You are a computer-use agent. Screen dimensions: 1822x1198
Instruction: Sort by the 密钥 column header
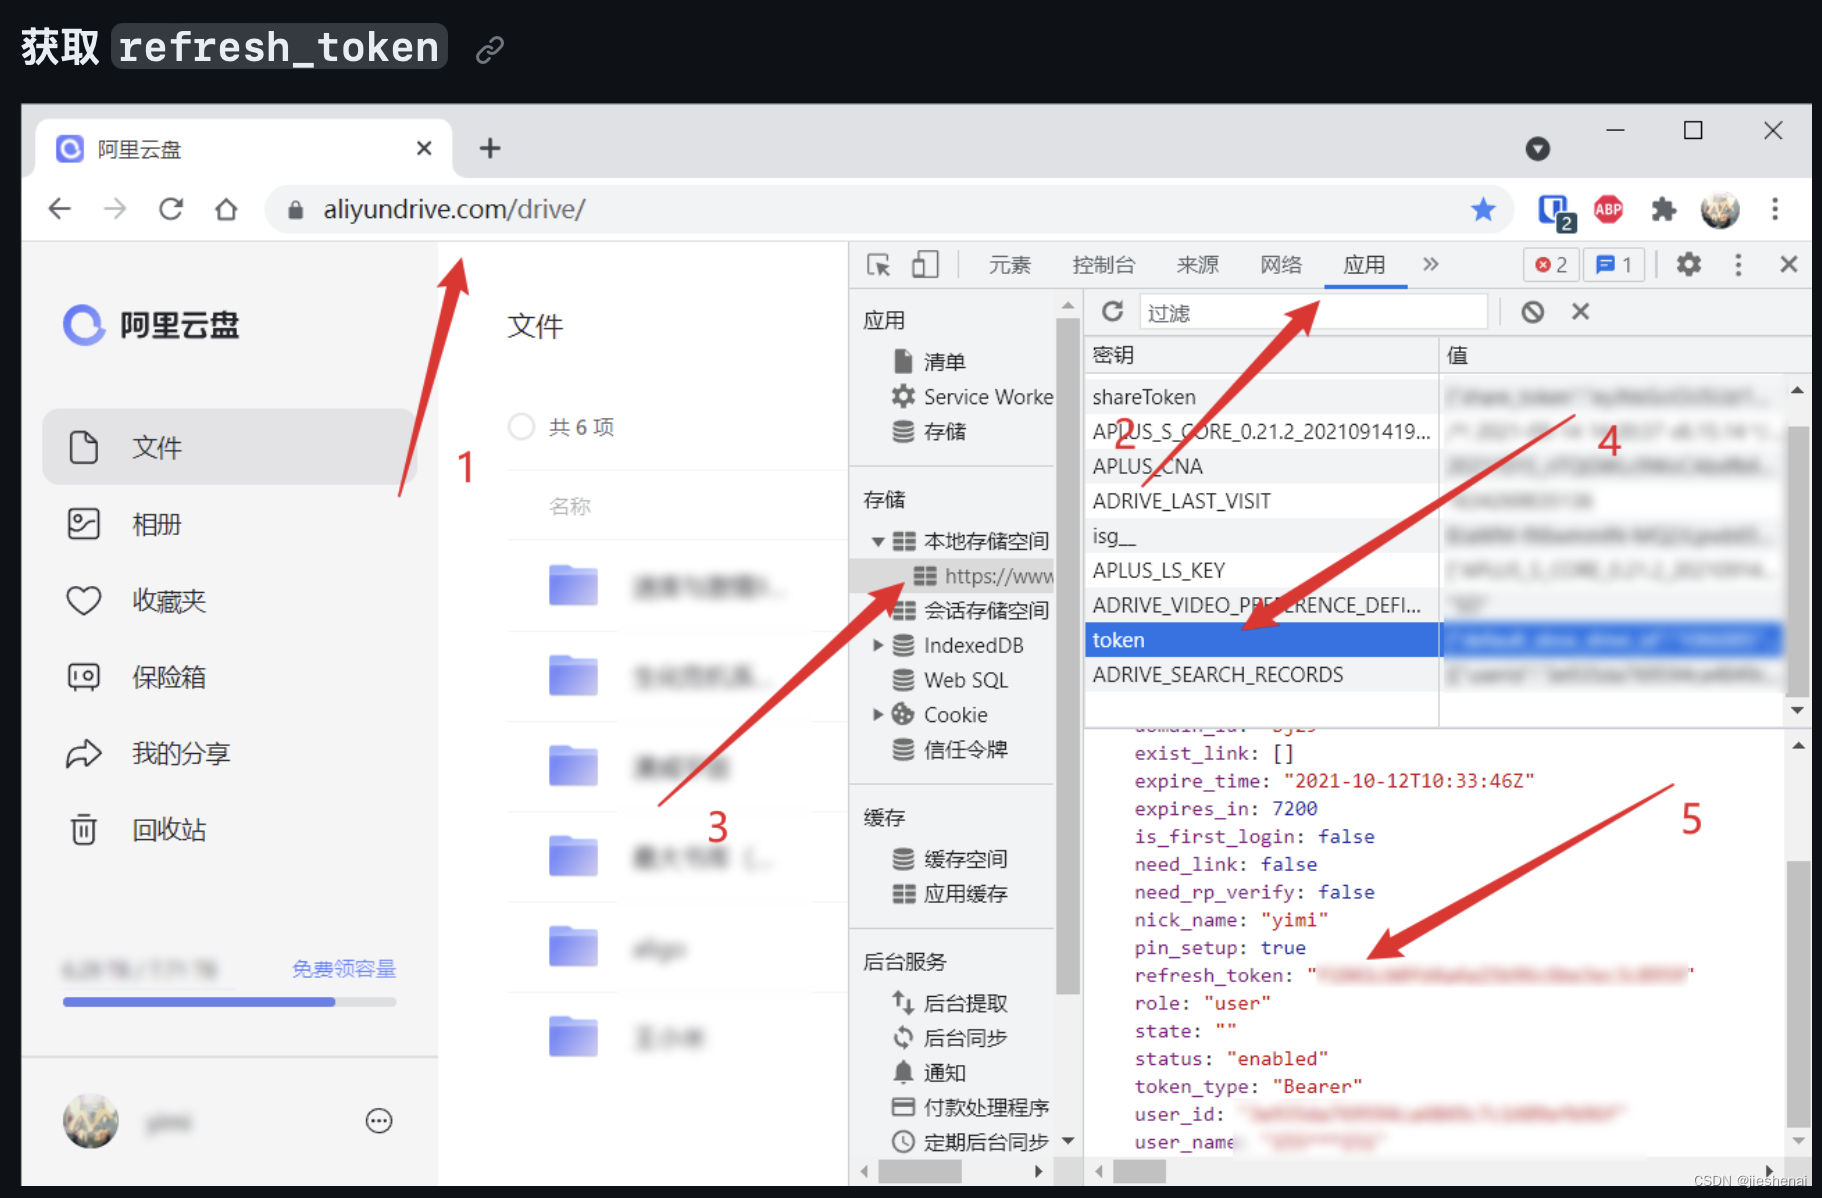point(1261,355)
